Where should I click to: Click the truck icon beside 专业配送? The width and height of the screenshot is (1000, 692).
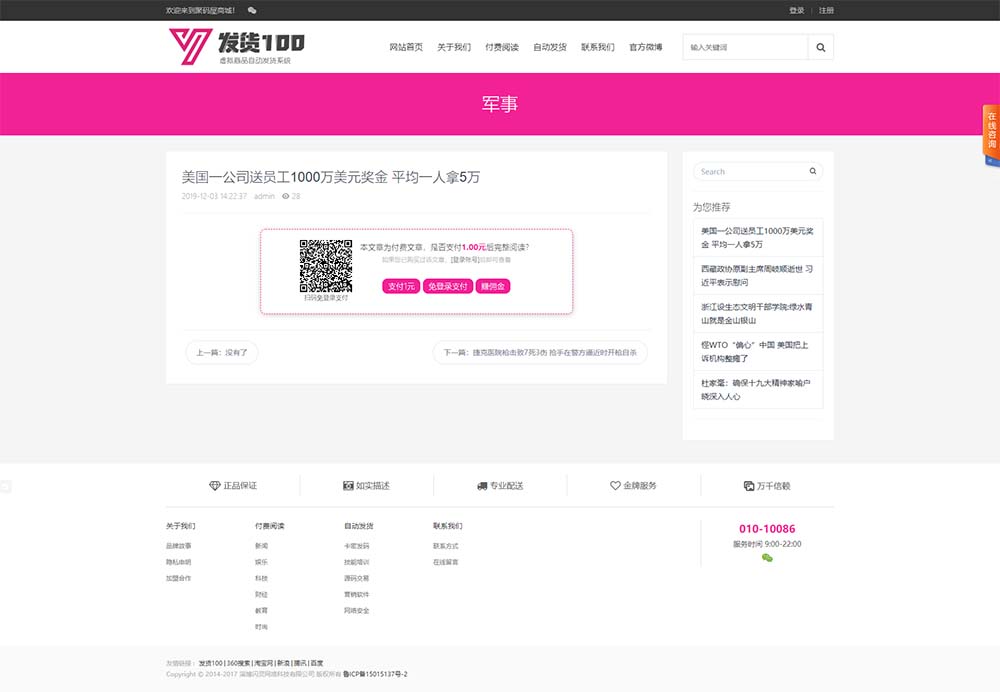pos(482,486)
